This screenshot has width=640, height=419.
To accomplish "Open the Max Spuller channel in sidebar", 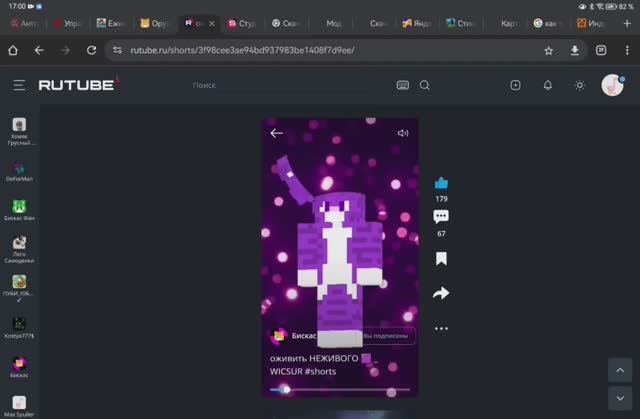I will (x=19, y=406).
